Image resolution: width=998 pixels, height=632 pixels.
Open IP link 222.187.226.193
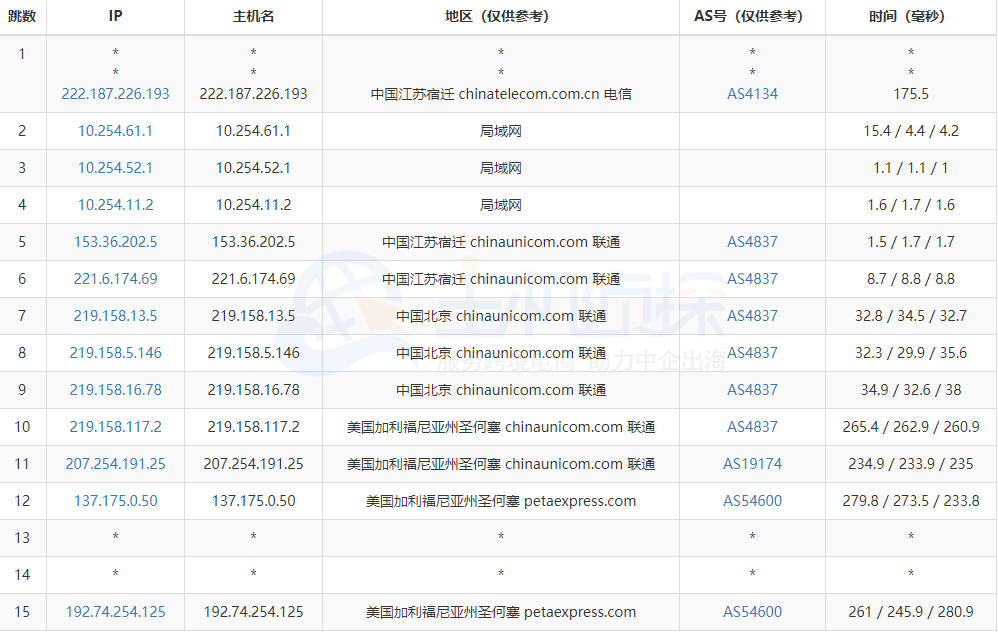115,94
